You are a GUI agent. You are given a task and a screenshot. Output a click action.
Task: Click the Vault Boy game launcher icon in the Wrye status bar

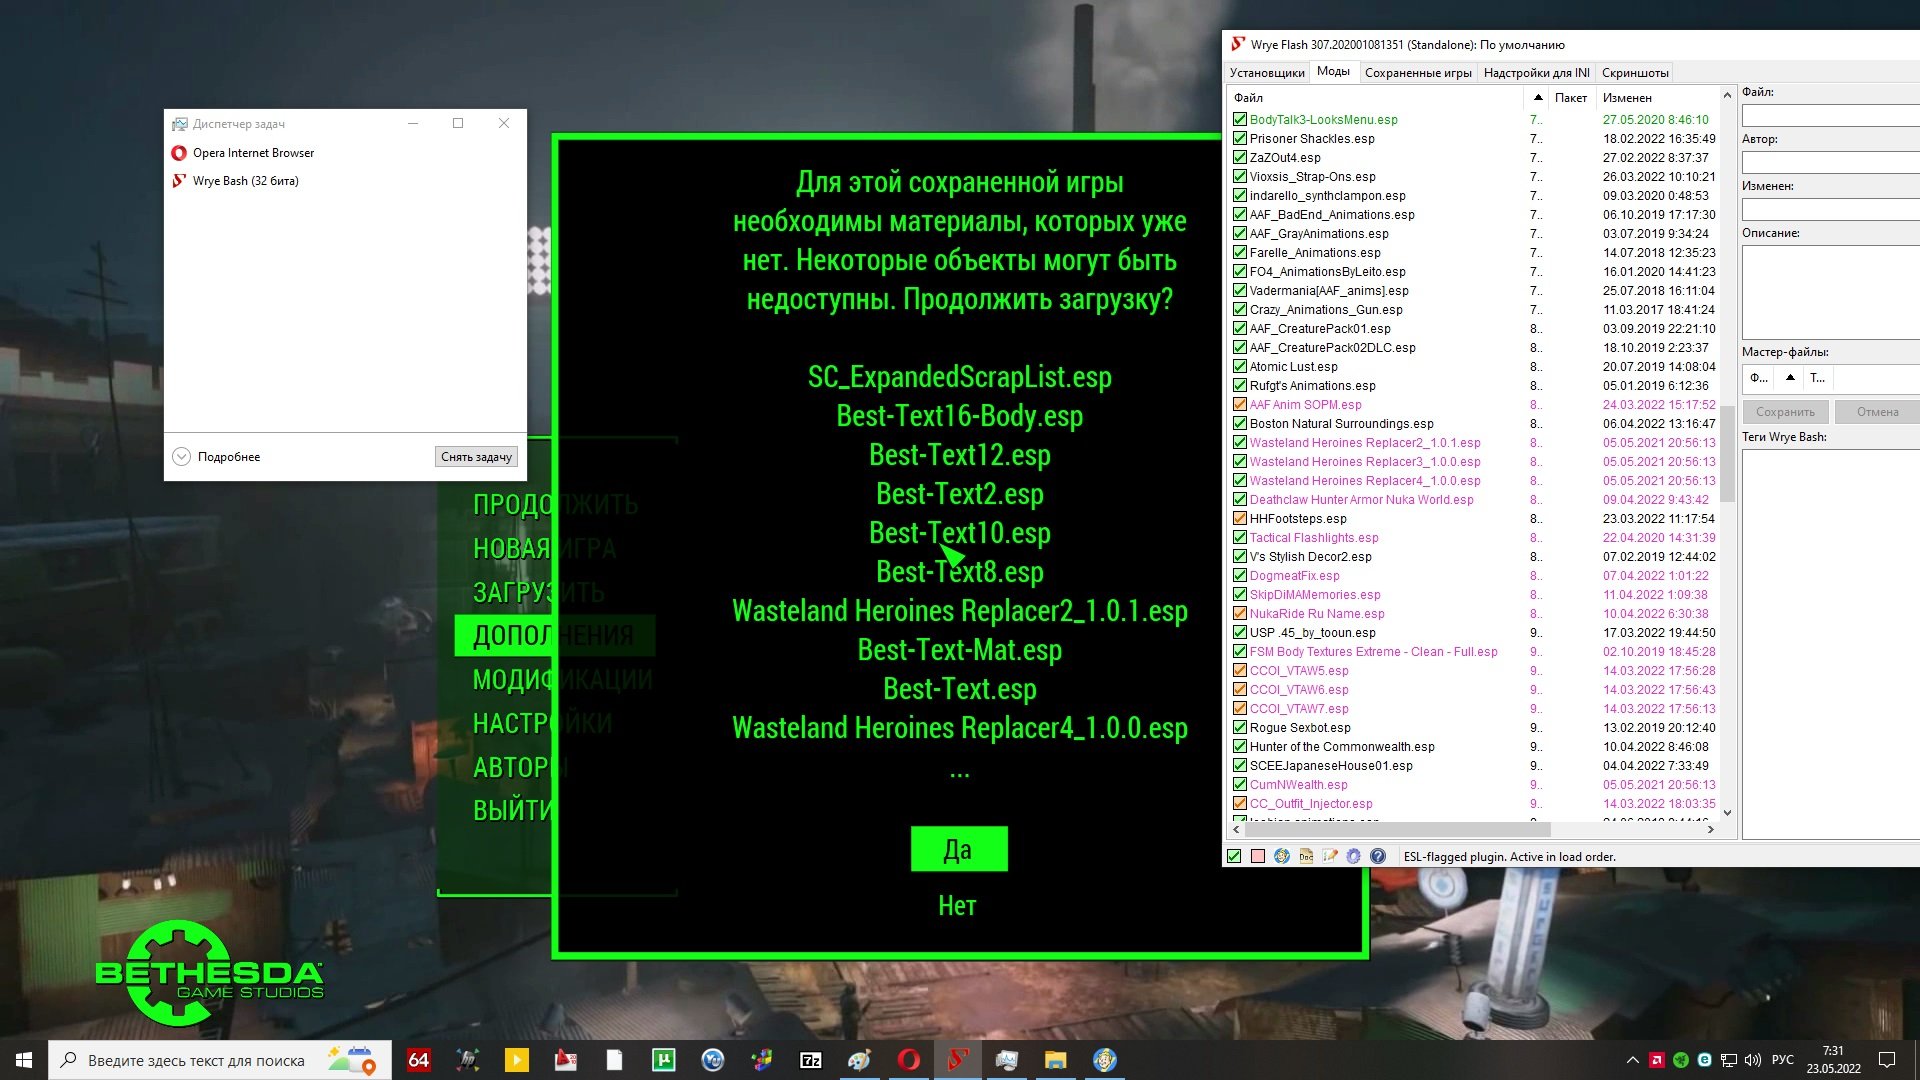click(1282, 856)
